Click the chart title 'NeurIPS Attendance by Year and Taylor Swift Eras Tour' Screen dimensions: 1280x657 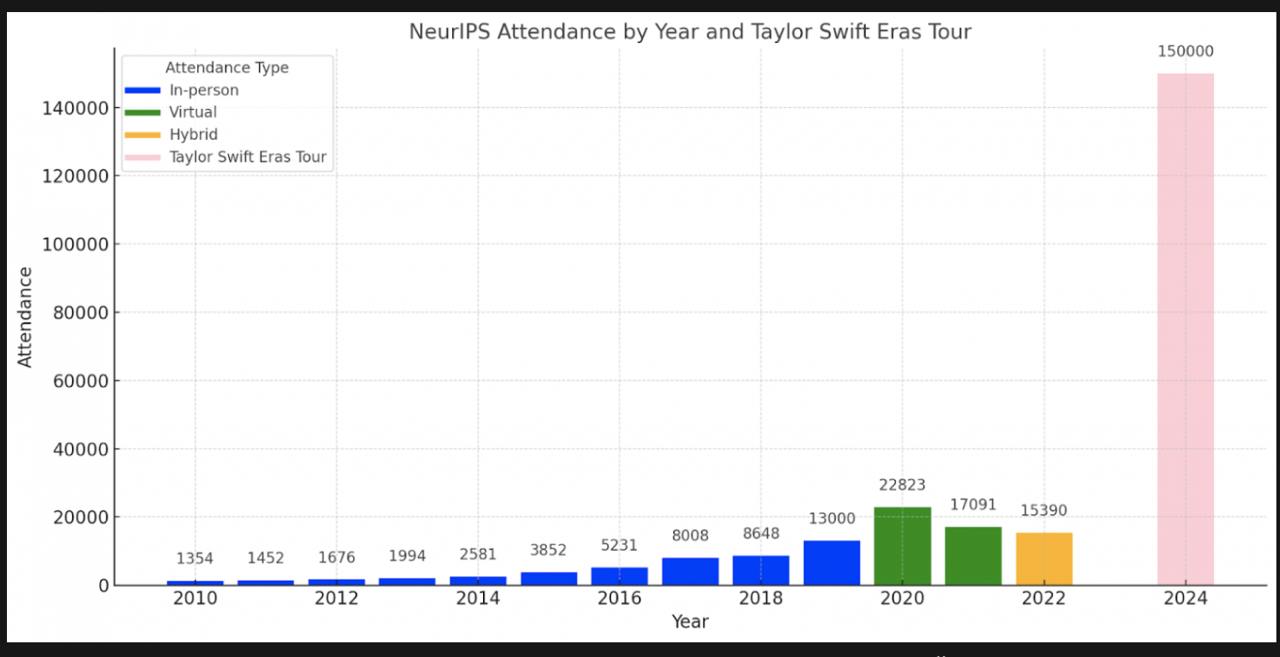(690, 32)
